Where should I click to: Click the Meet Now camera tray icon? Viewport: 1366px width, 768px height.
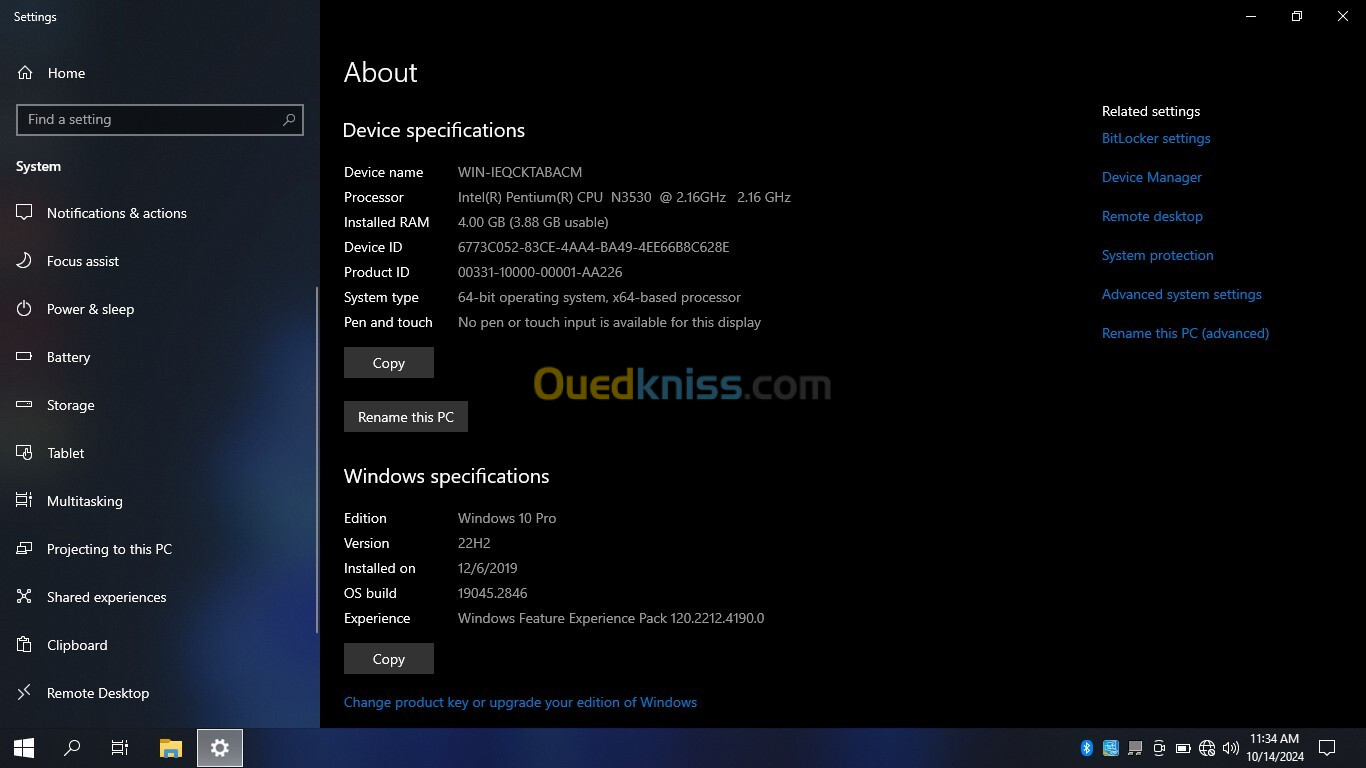click(x=1159, y=748)
